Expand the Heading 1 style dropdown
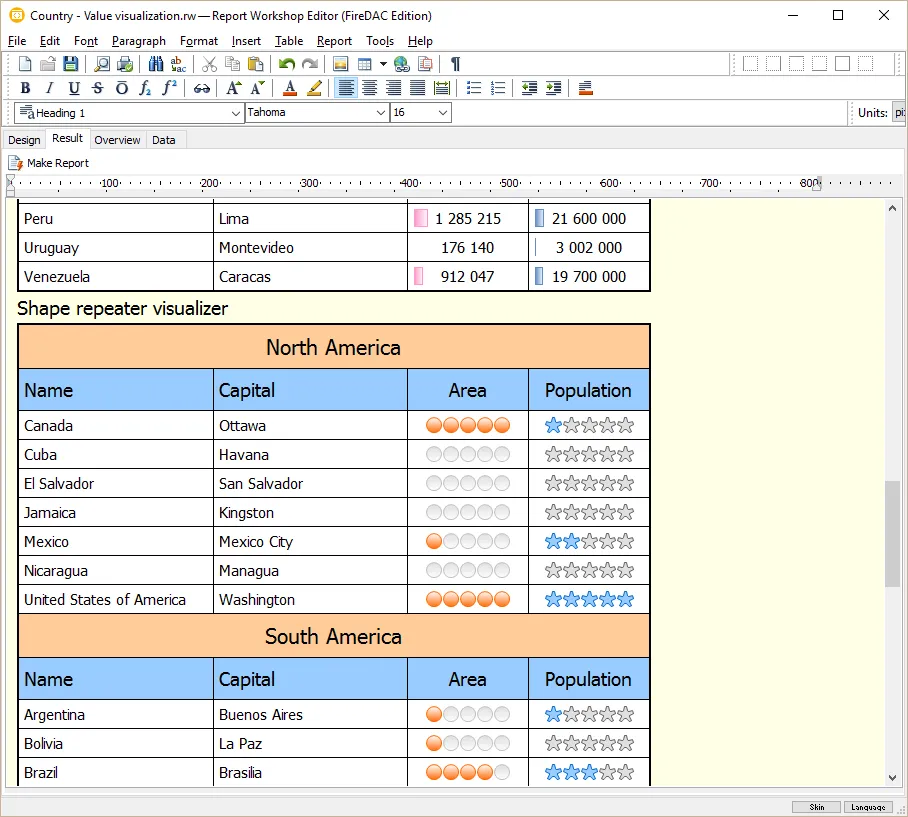Image resolution: width=908 pixels, height=817 pixels. [x=236, y=113]
